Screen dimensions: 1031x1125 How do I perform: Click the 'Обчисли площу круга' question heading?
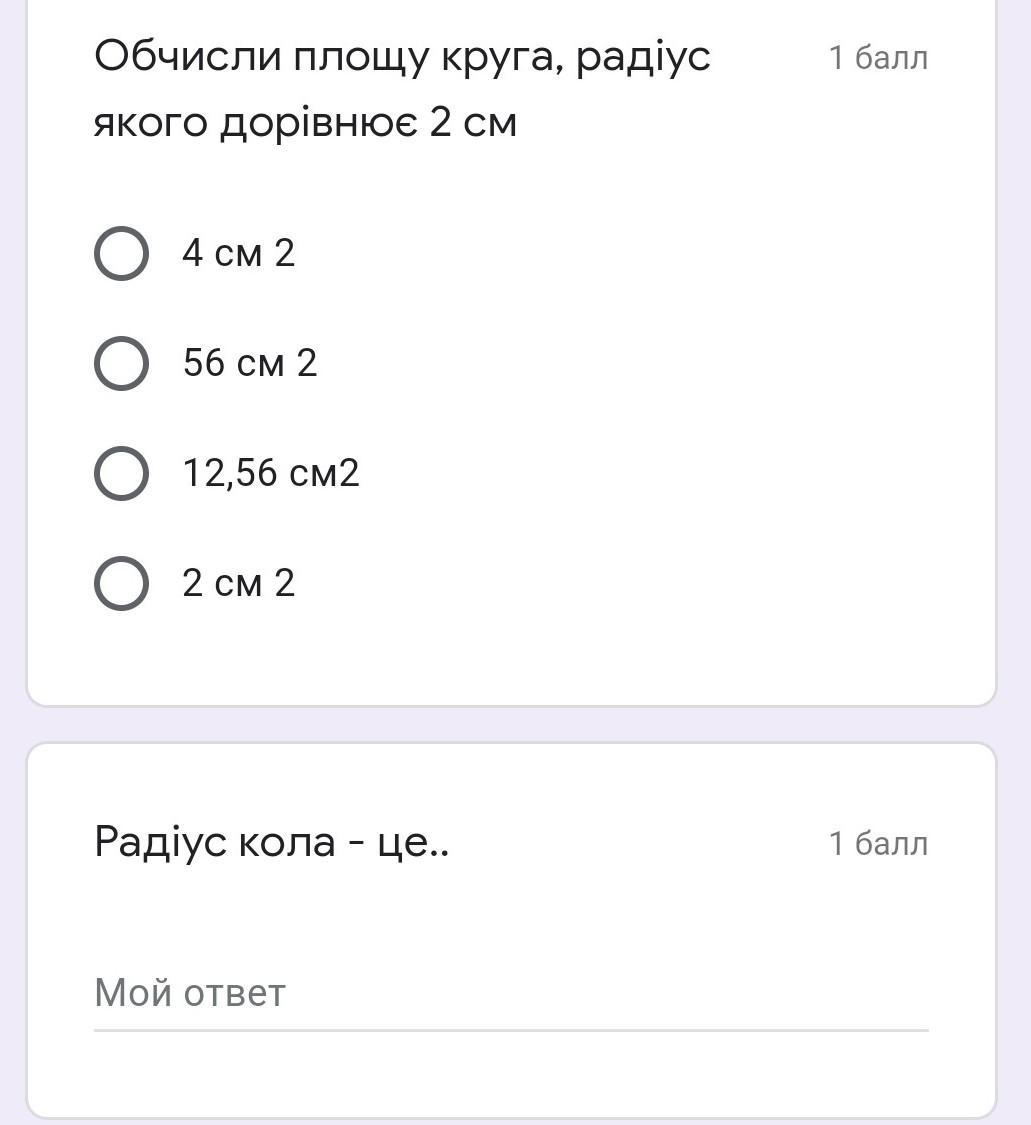(402, 57)
